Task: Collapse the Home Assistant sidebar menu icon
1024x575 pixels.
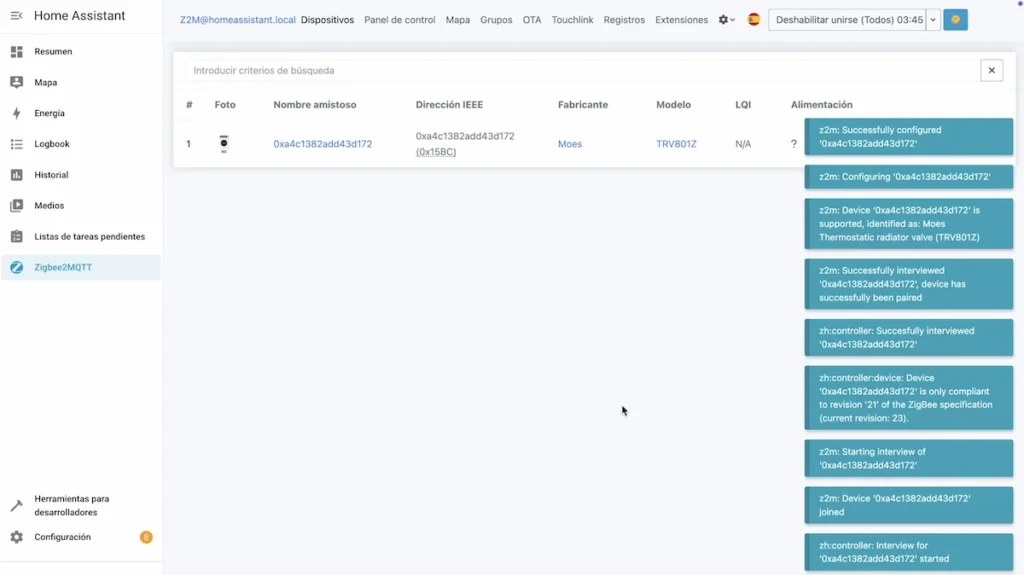Action: (x=16, y=16)
